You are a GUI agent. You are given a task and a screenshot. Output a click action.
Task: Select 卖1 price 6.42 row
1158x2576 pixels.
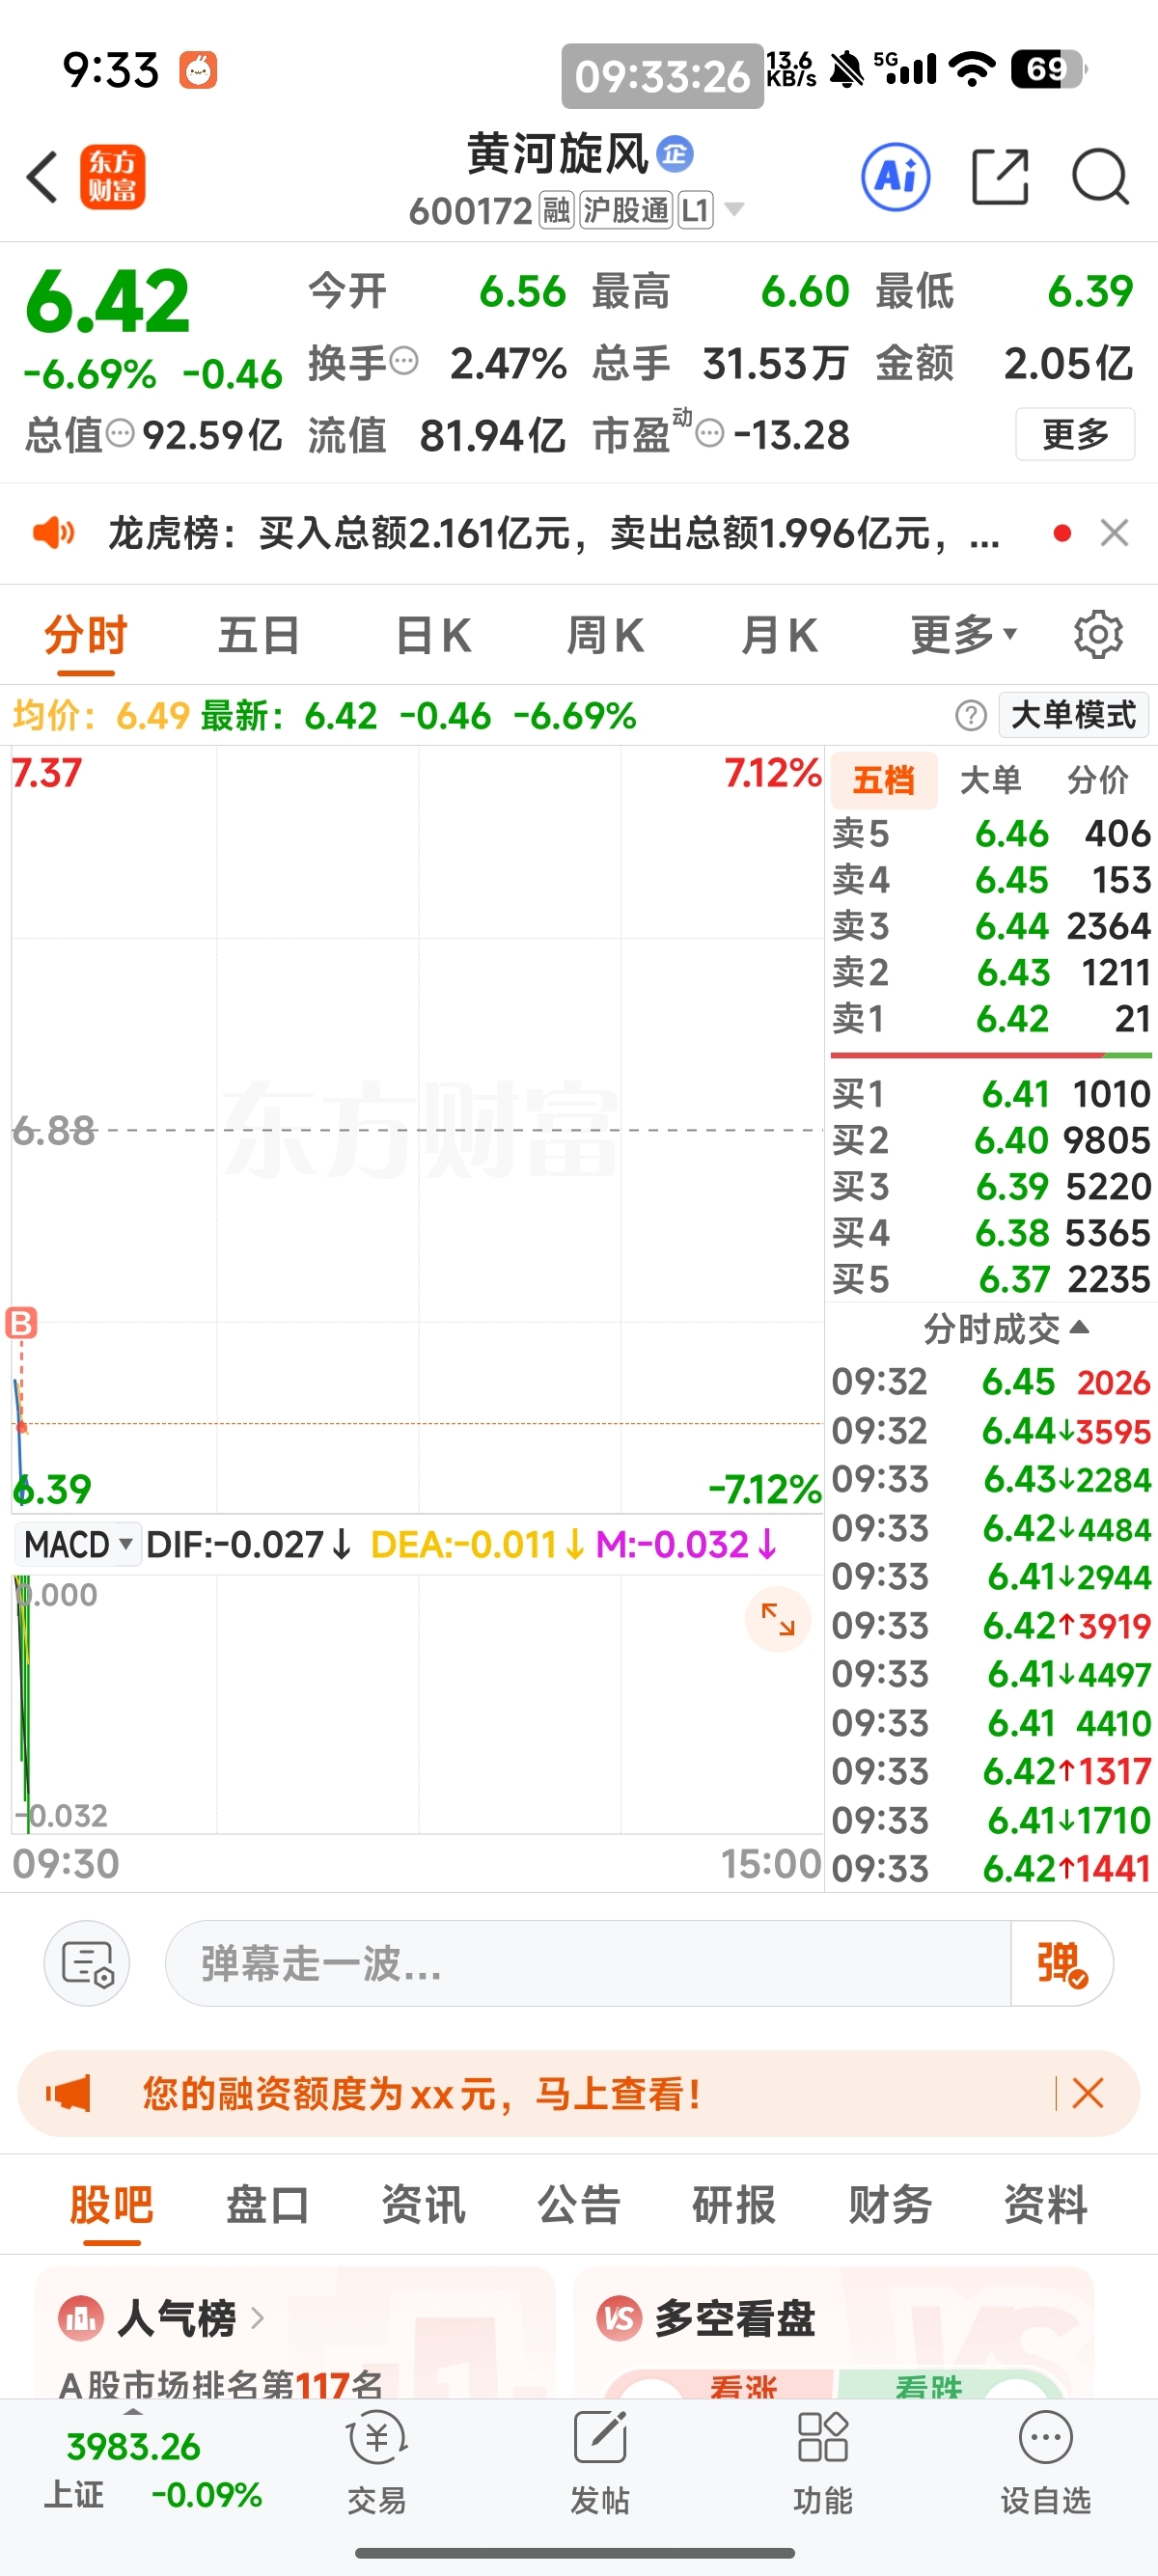(x=991, y=1018)
